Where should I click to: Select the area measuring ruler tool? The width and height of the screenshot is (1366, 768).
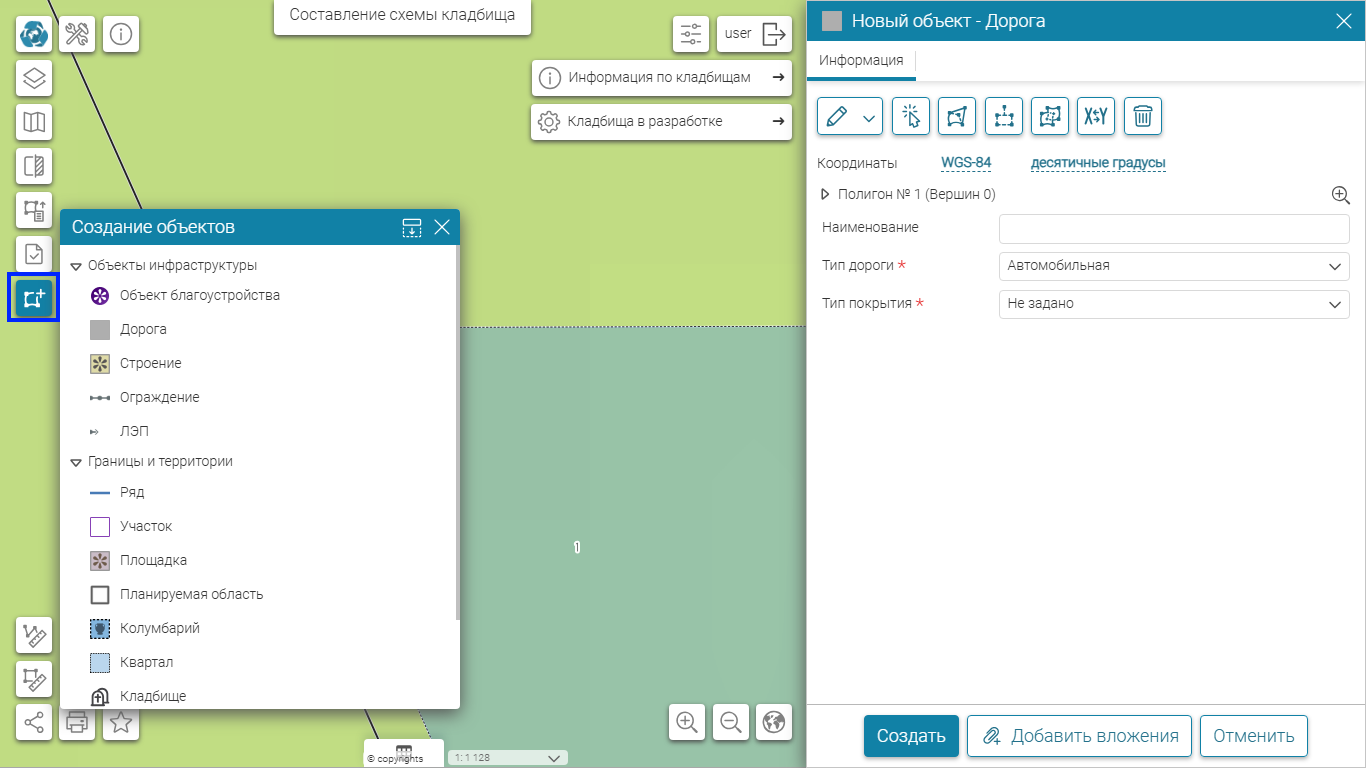34,679
